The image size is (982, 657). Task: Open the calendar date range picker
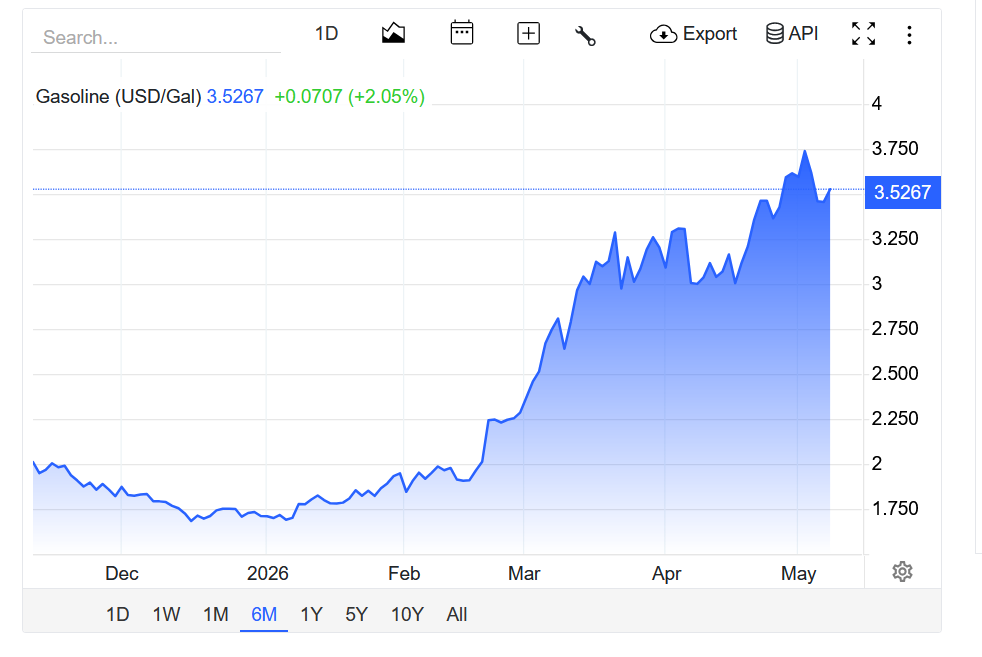462,33
